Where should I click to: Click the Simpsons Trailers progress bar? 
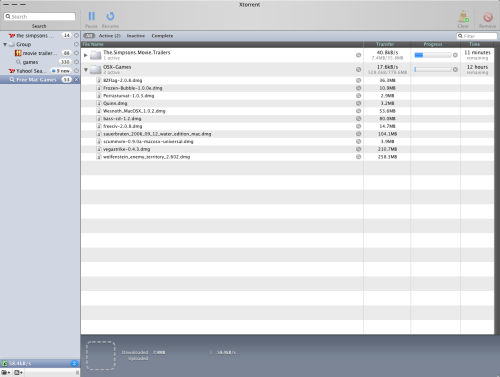click(433, 55)
